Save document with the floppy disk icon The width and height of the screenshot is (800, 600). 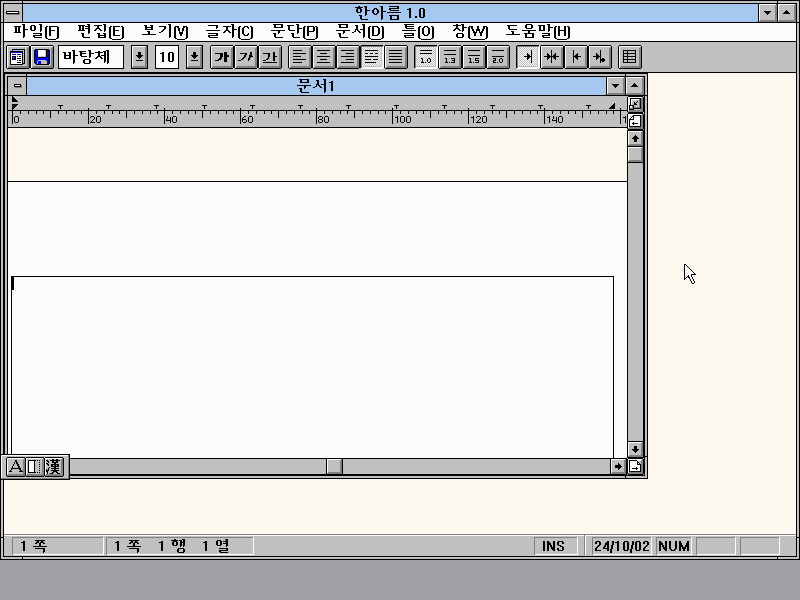coord(42,57)
